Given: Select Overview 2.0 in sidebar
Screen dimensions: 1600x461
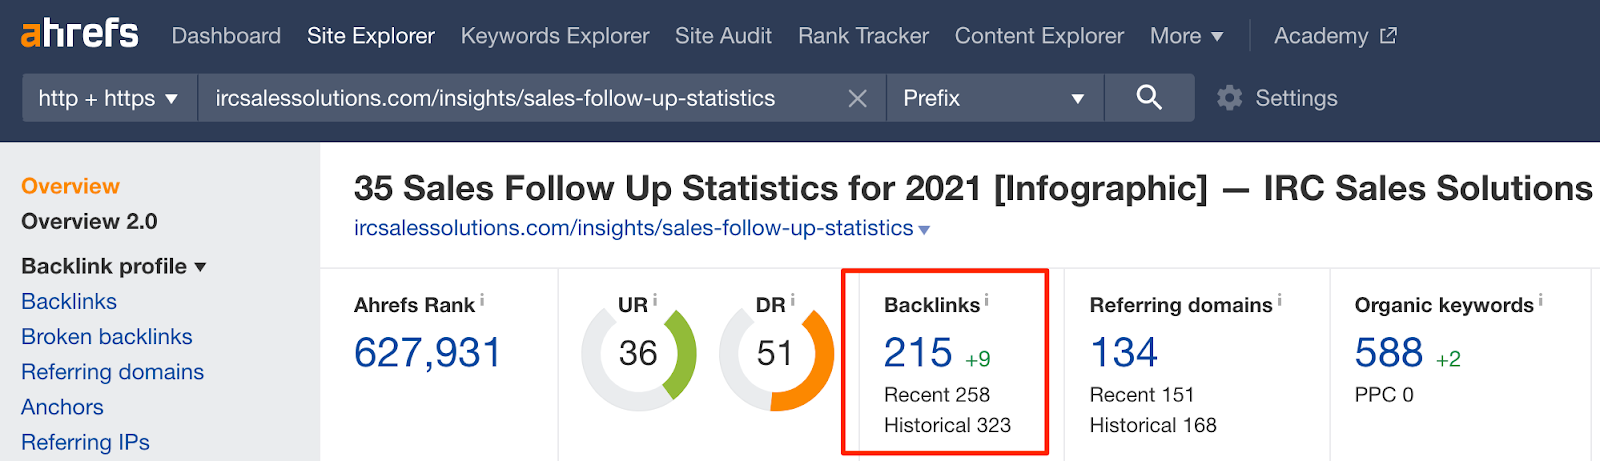Looking at the screenshot, I should click(89, 221).
